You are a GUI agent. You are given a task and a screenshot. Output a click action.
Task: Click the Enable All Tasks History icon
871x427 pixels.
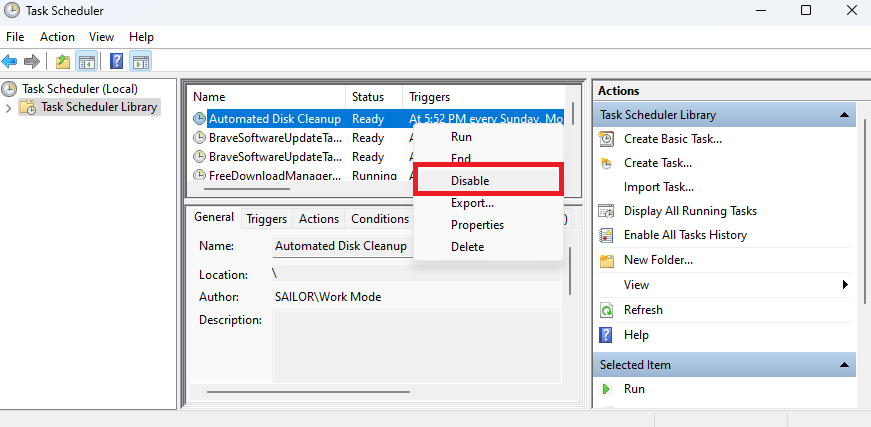coord(607,235)
